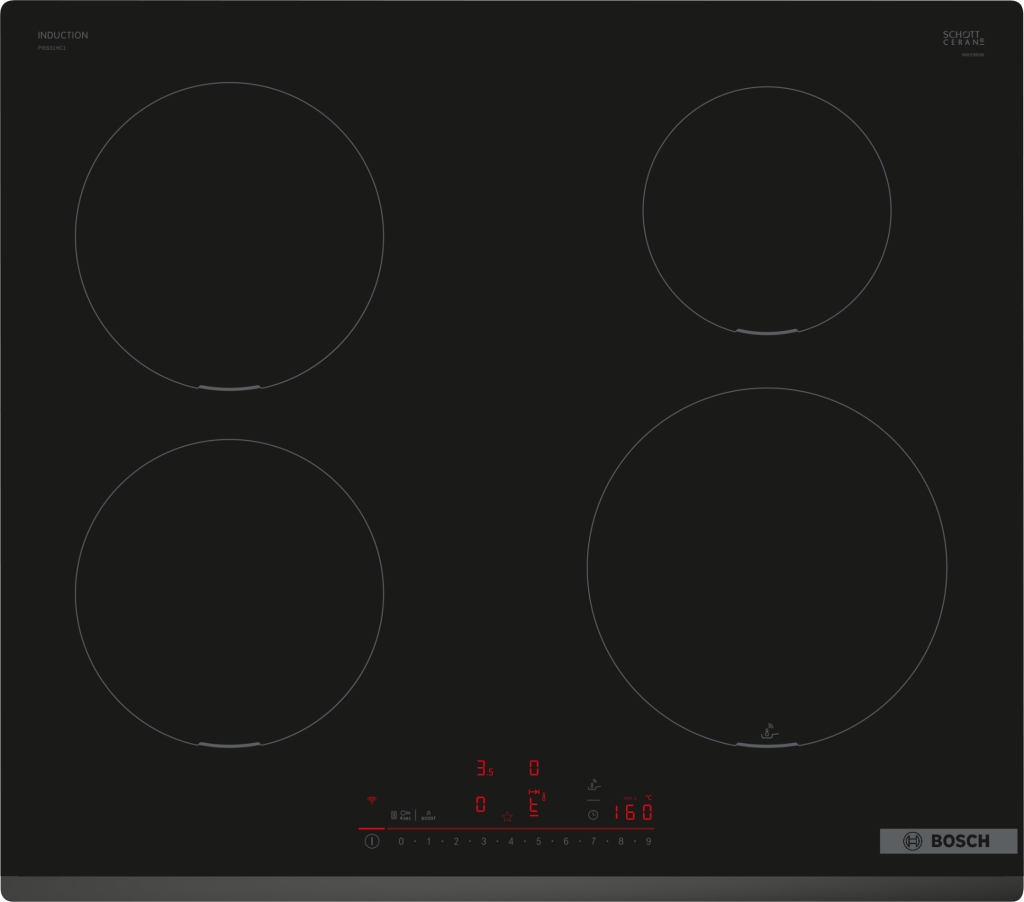Tap the red star favourite icon
The image size is (1024, 902).
[507, 816]
